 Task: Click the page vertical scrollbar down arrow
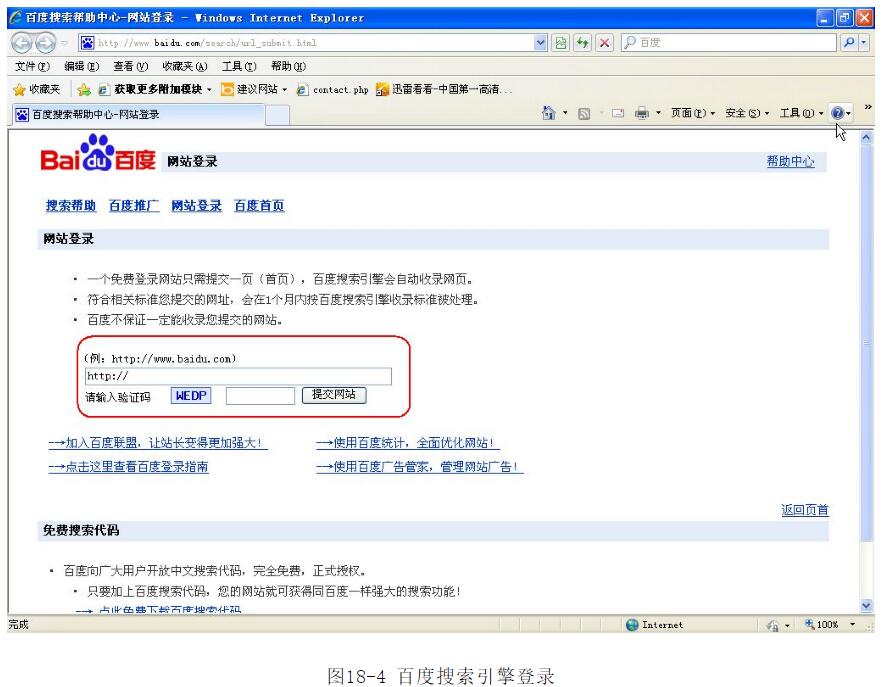pos(866,606)
